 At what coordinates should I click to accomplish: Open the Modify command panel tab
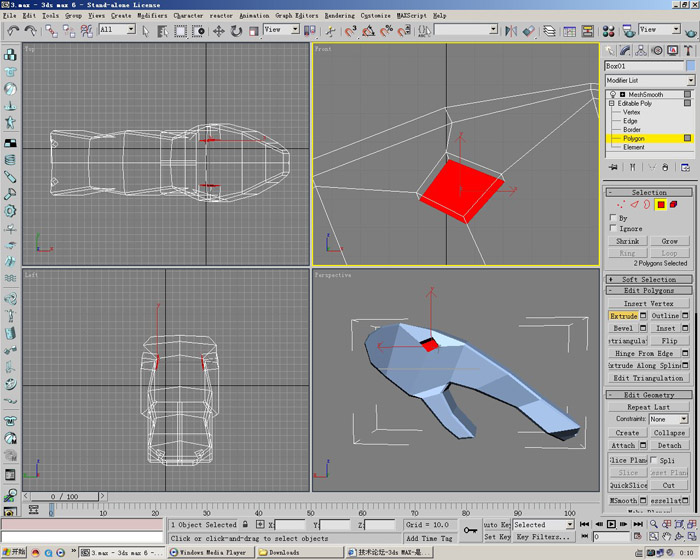pyautogui.click(x=625, y=50)
